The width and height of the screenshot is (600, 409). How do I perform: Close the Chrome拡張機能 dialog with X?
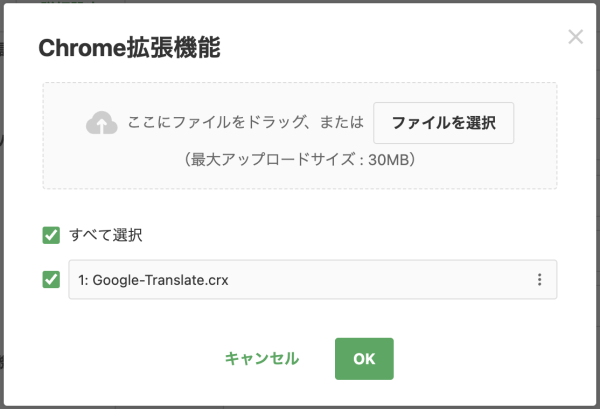tap(575, 37)
